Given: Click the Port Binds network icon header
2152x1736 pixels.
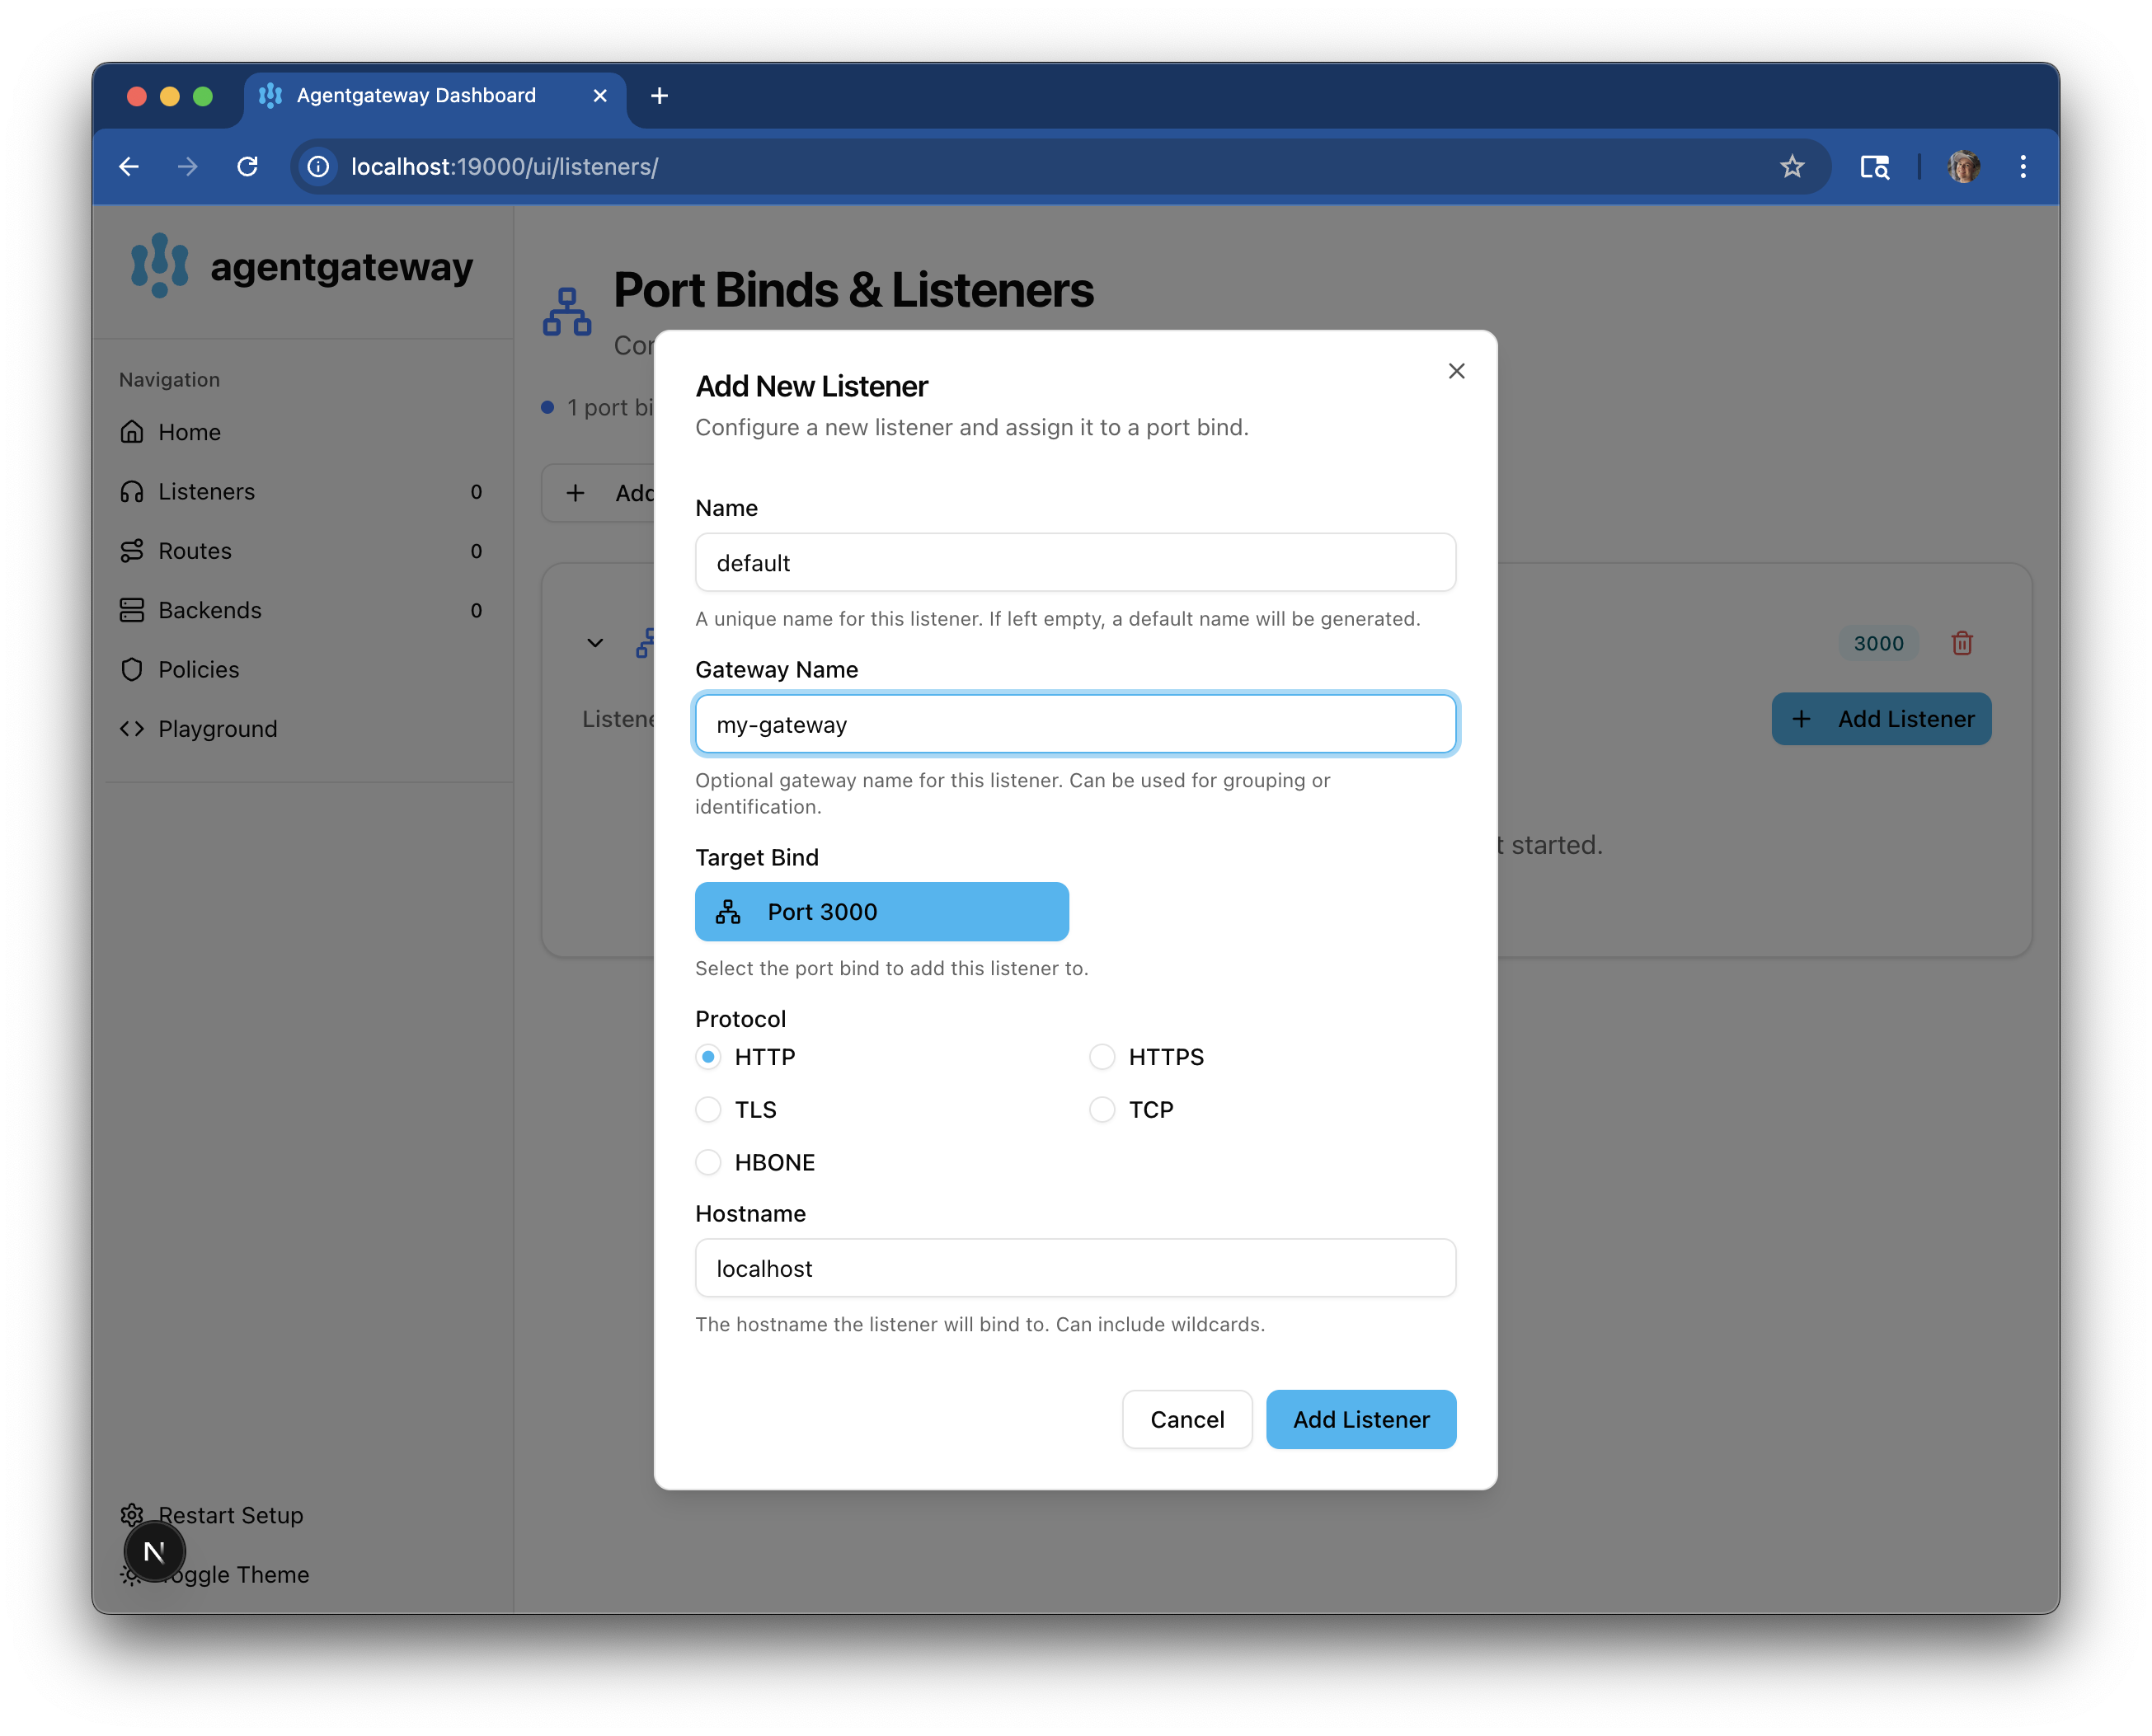Looking at the screenshot, I should 567,312.
